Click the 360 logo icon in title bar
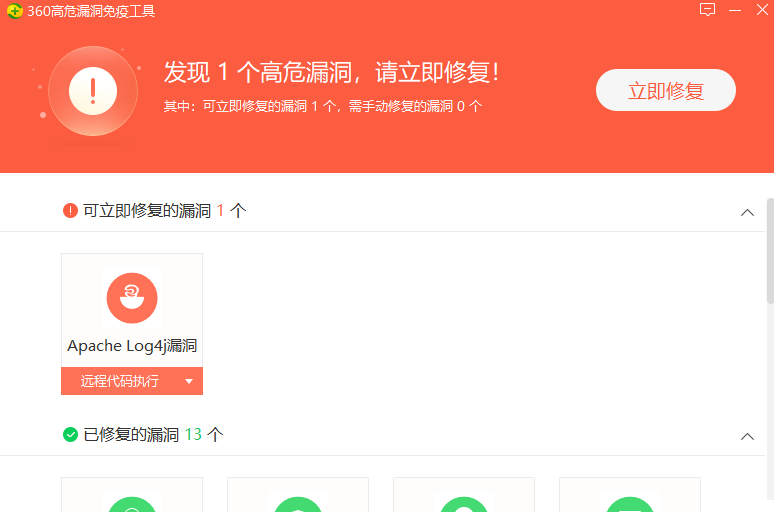The width and height of the screenshot is (774, 513). (x=15, y=11)
